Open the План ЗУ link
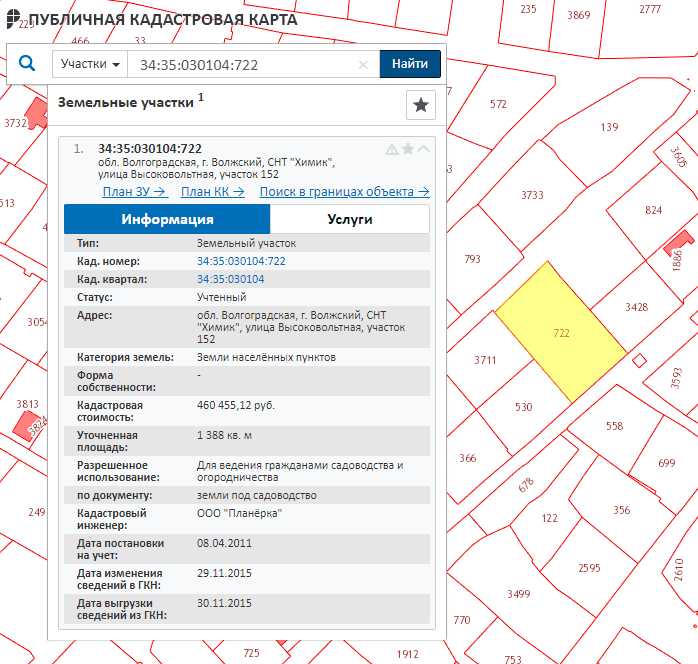 (x=134, y=192)
